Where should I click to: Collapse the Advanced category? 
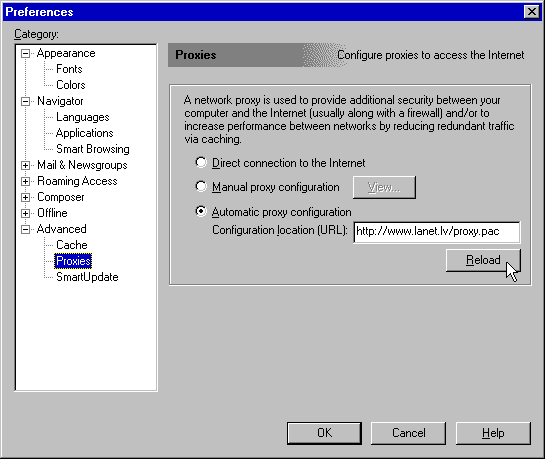(x=25, y=229)
